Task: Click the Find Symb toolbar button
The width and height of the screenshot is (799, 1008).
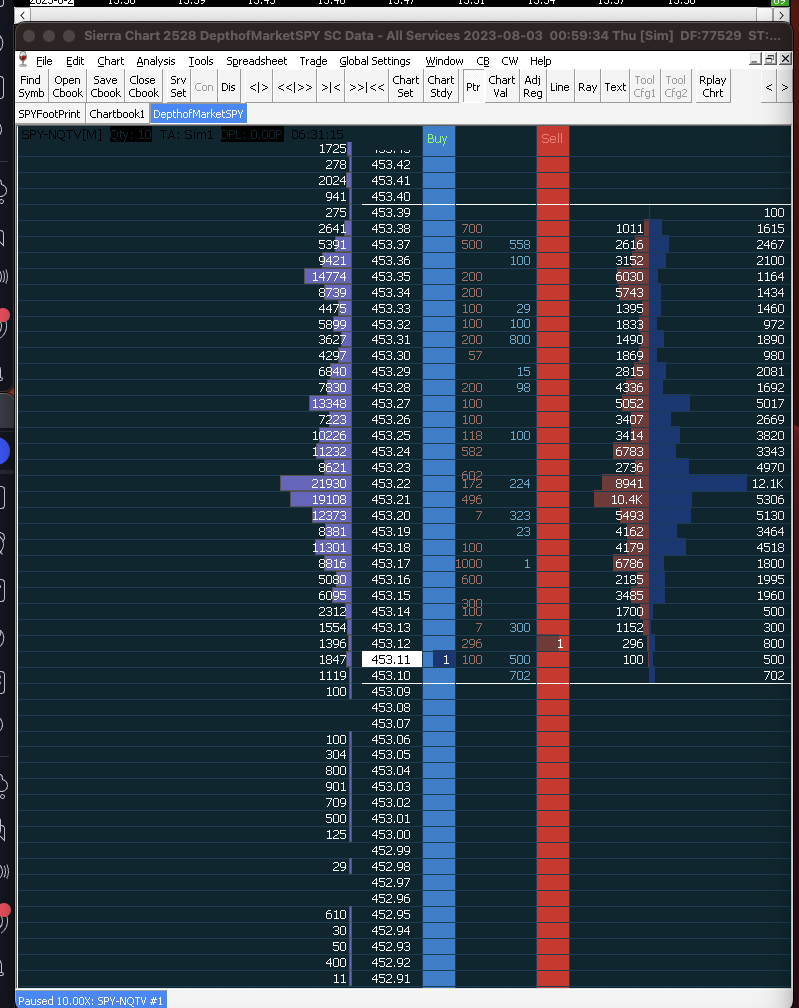Action: point(31,86)
